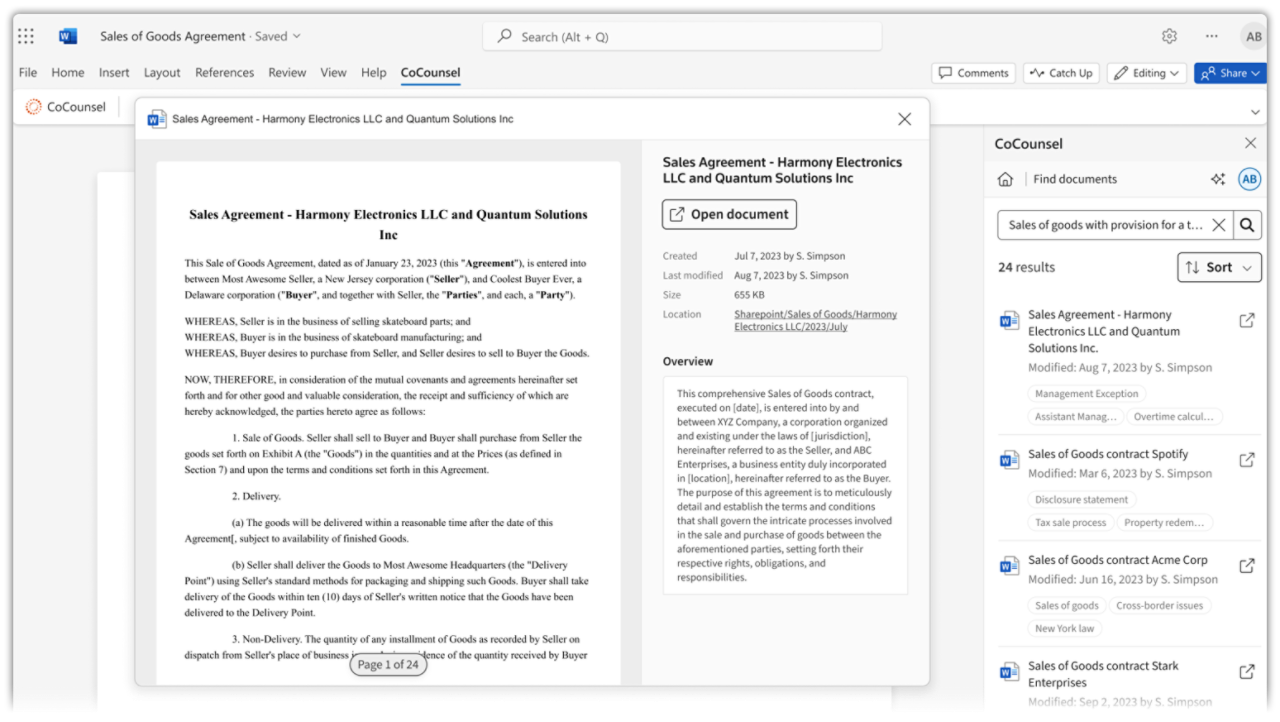Click the AB avatar in CoCounsel panel
This screenshot has width=1280, height=722.
[1249, 179]
